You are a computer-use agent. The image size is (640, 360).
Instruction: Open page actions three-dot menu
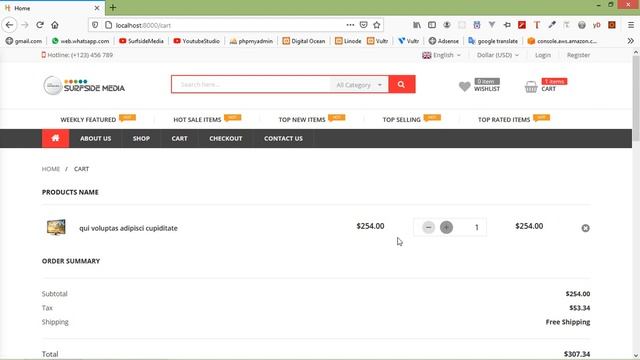(x=350, y=25)
